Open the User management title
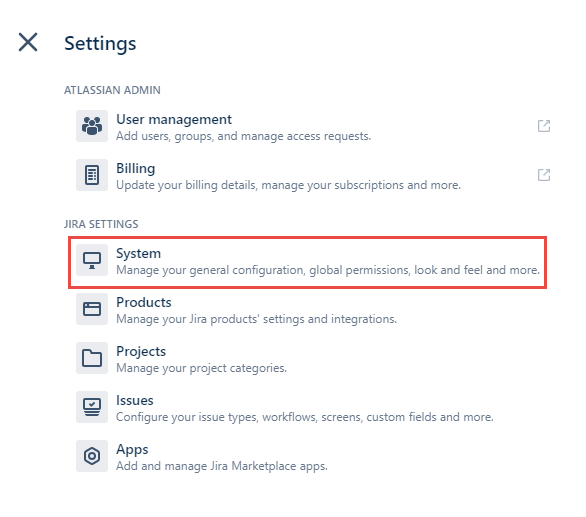Screen dimensions: 586x517 click(174, 119)
